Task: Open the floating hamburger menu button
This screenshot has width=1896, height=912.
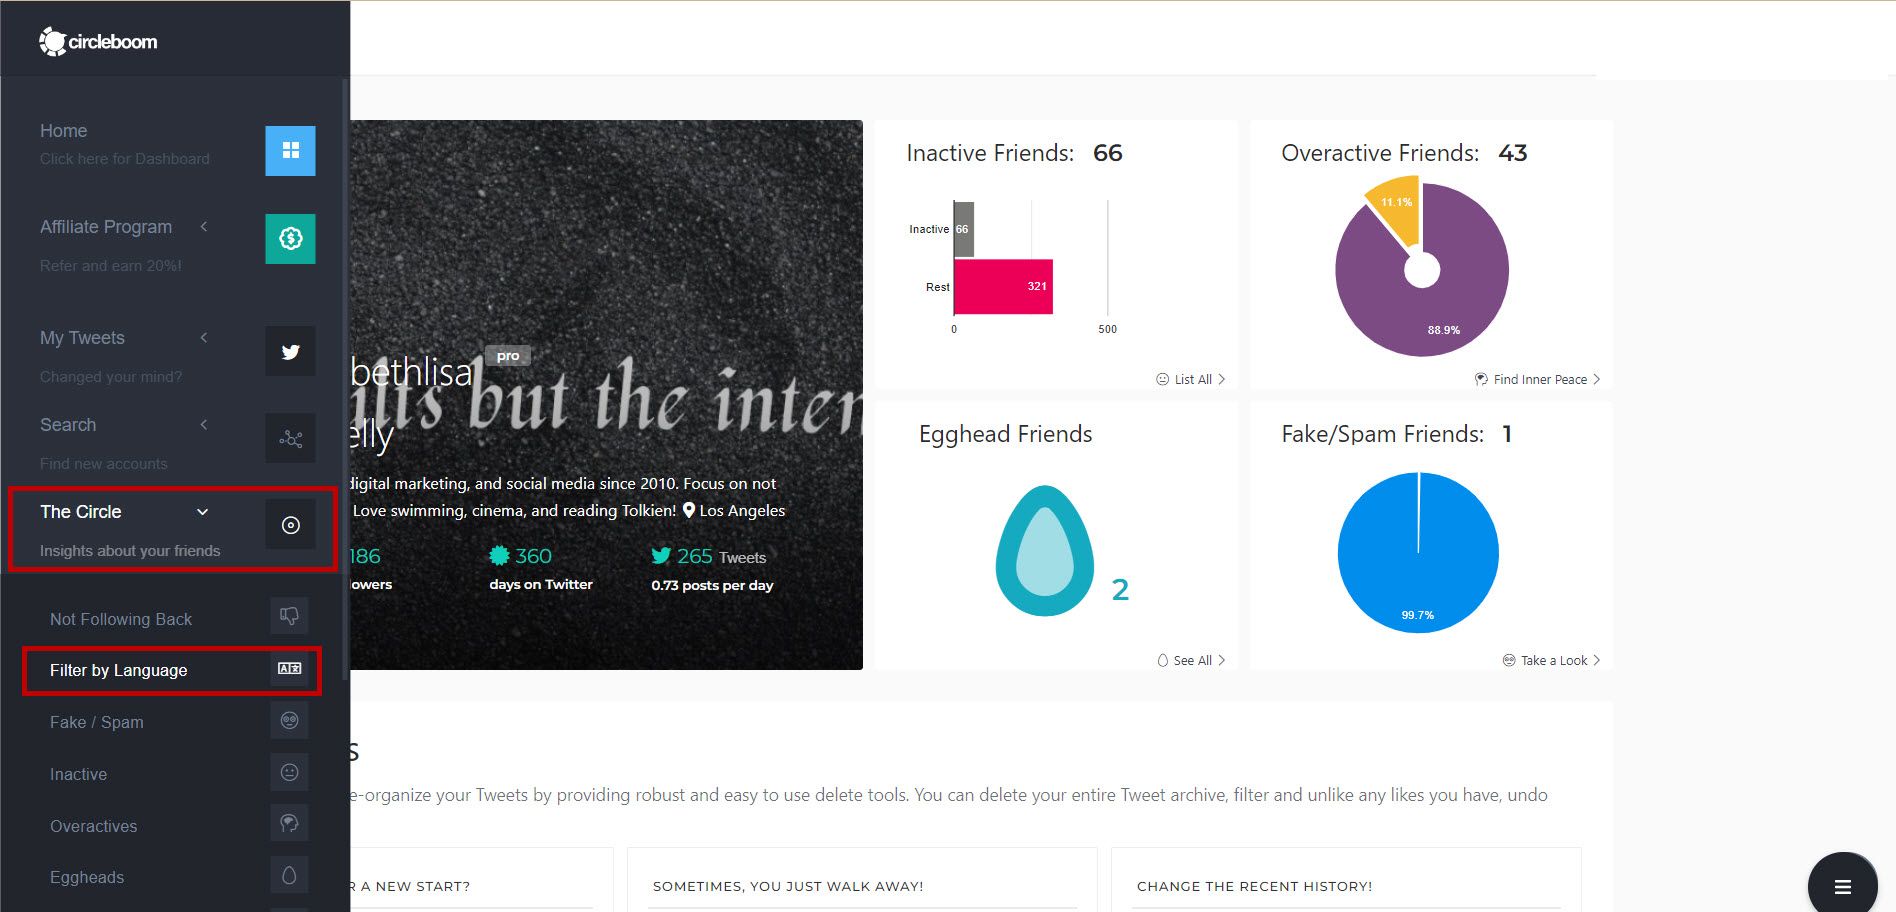Action: point(1842,886)
